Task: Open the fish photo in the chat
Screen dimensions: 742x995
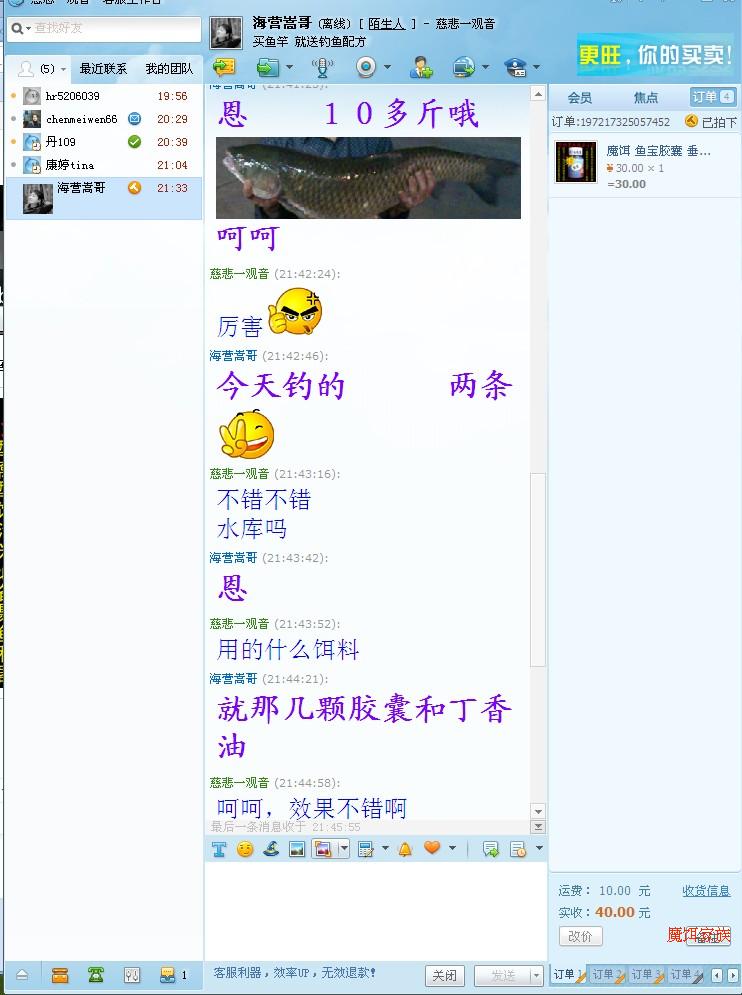Action: click(x=368, y=178)
